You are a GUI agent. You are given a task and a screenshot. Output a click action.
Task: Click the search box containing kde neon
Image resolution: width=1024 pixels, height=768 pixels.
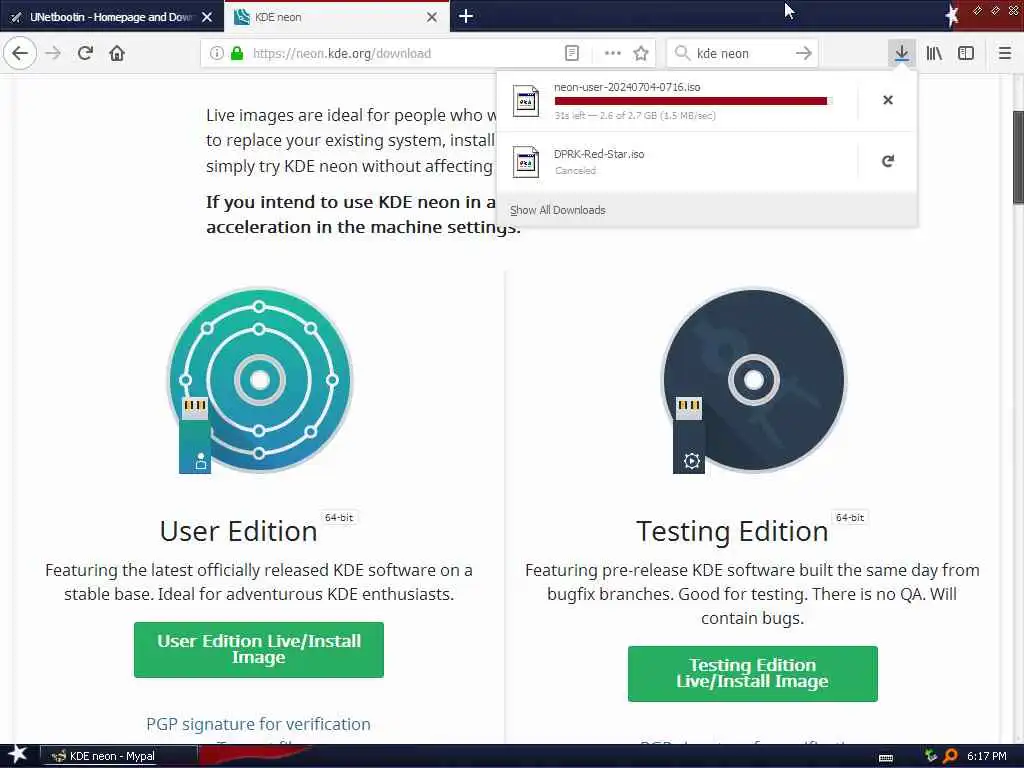[741, 53]
